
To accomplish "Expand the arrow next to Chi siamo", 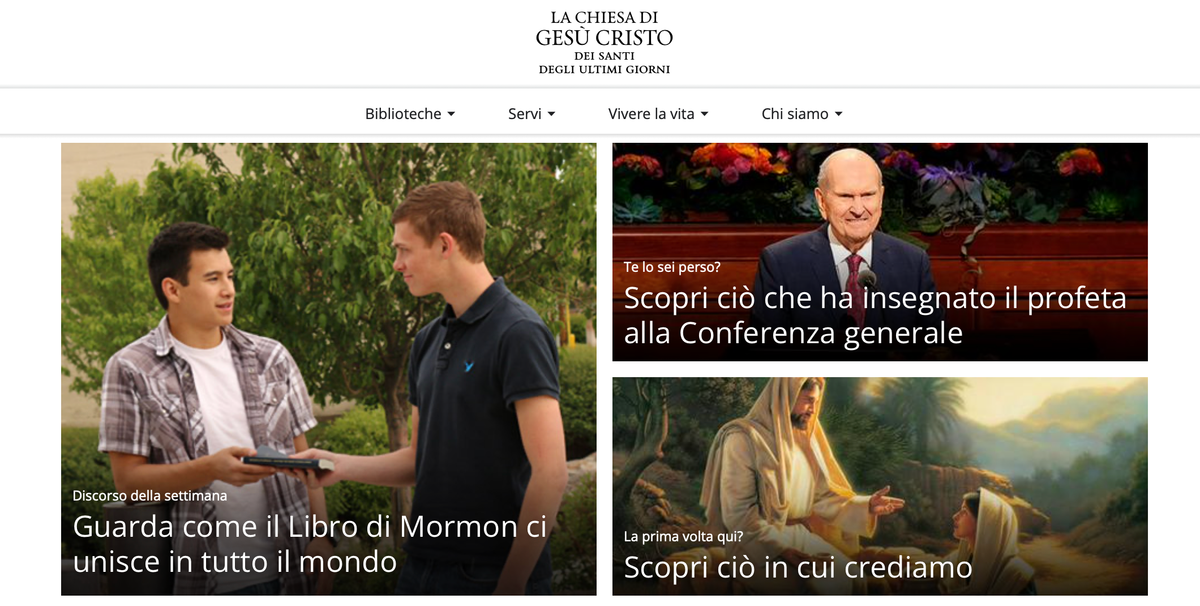I will tap(838, 115).
